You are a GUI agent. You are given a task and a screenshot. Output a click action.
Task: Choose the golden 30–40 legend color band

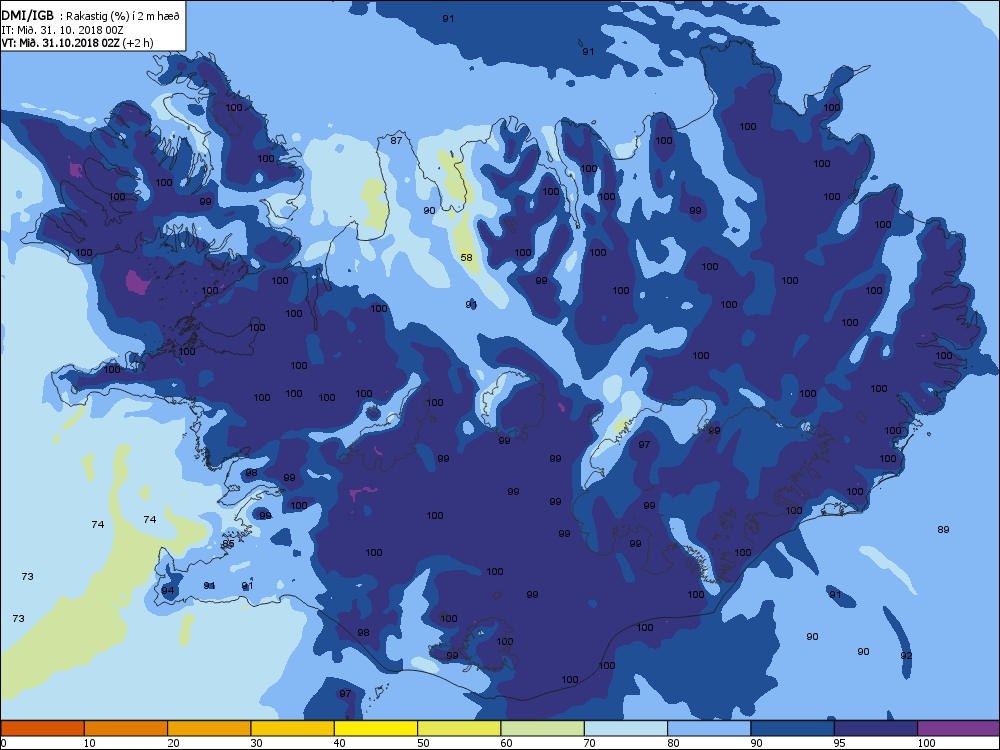(293, 728)
